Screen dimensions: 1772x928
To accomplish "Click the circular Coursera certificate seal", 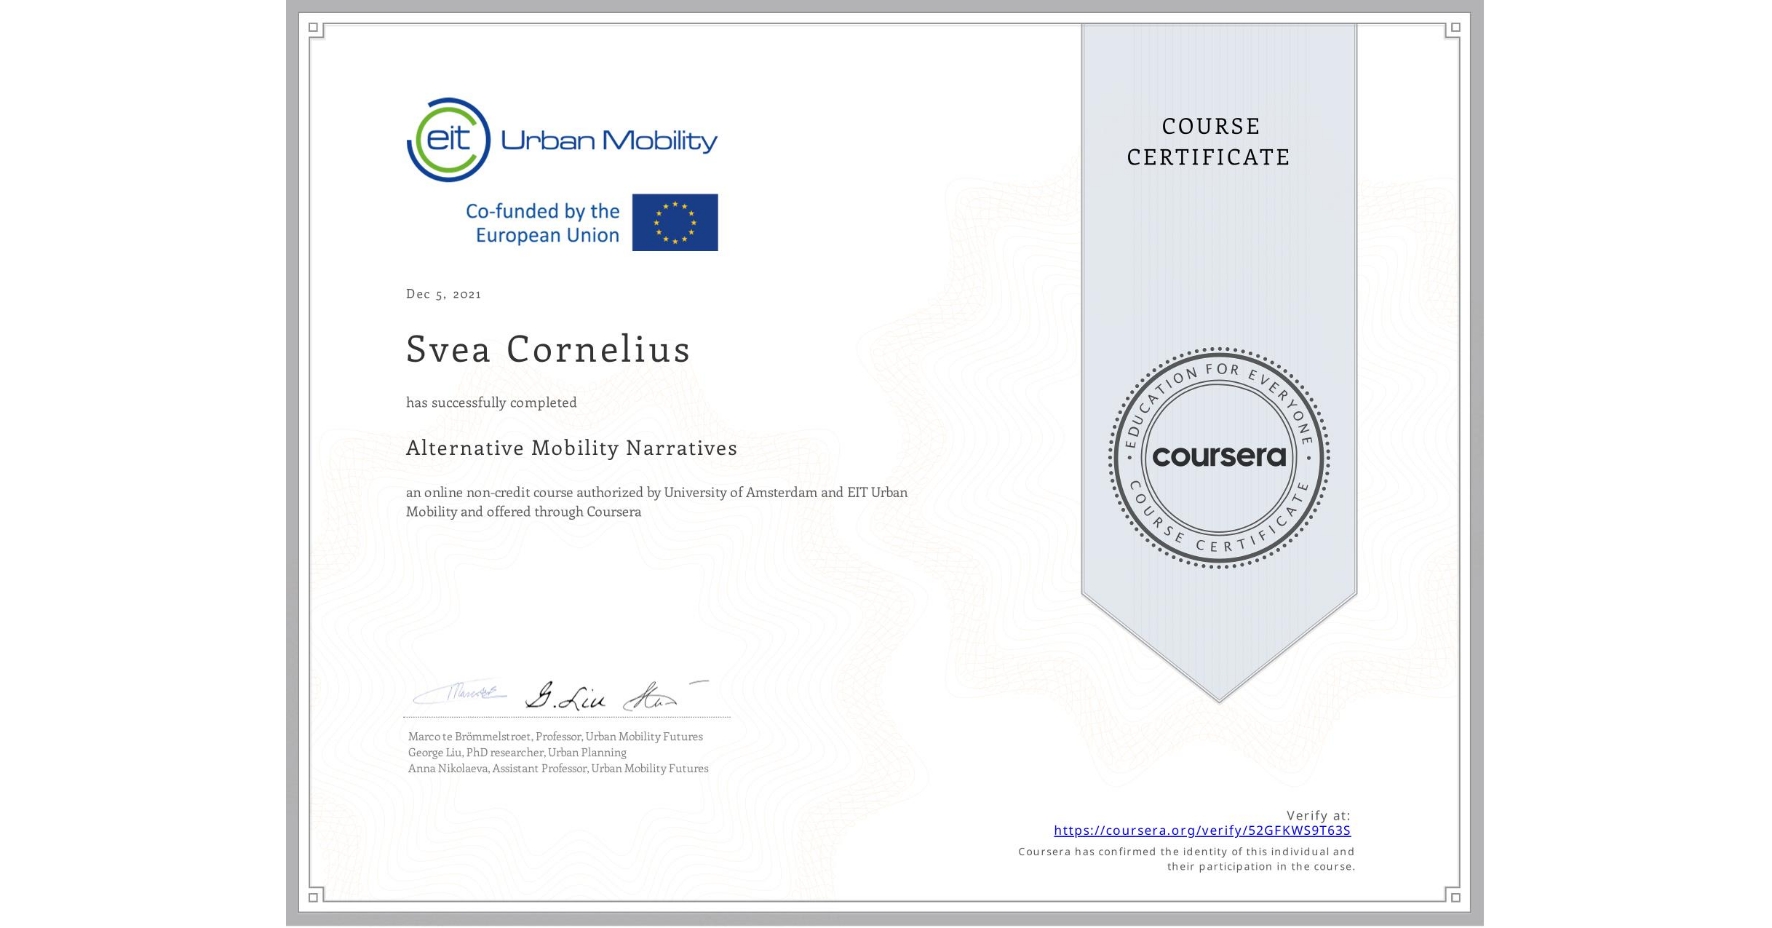I will [x=1218, y=458].
